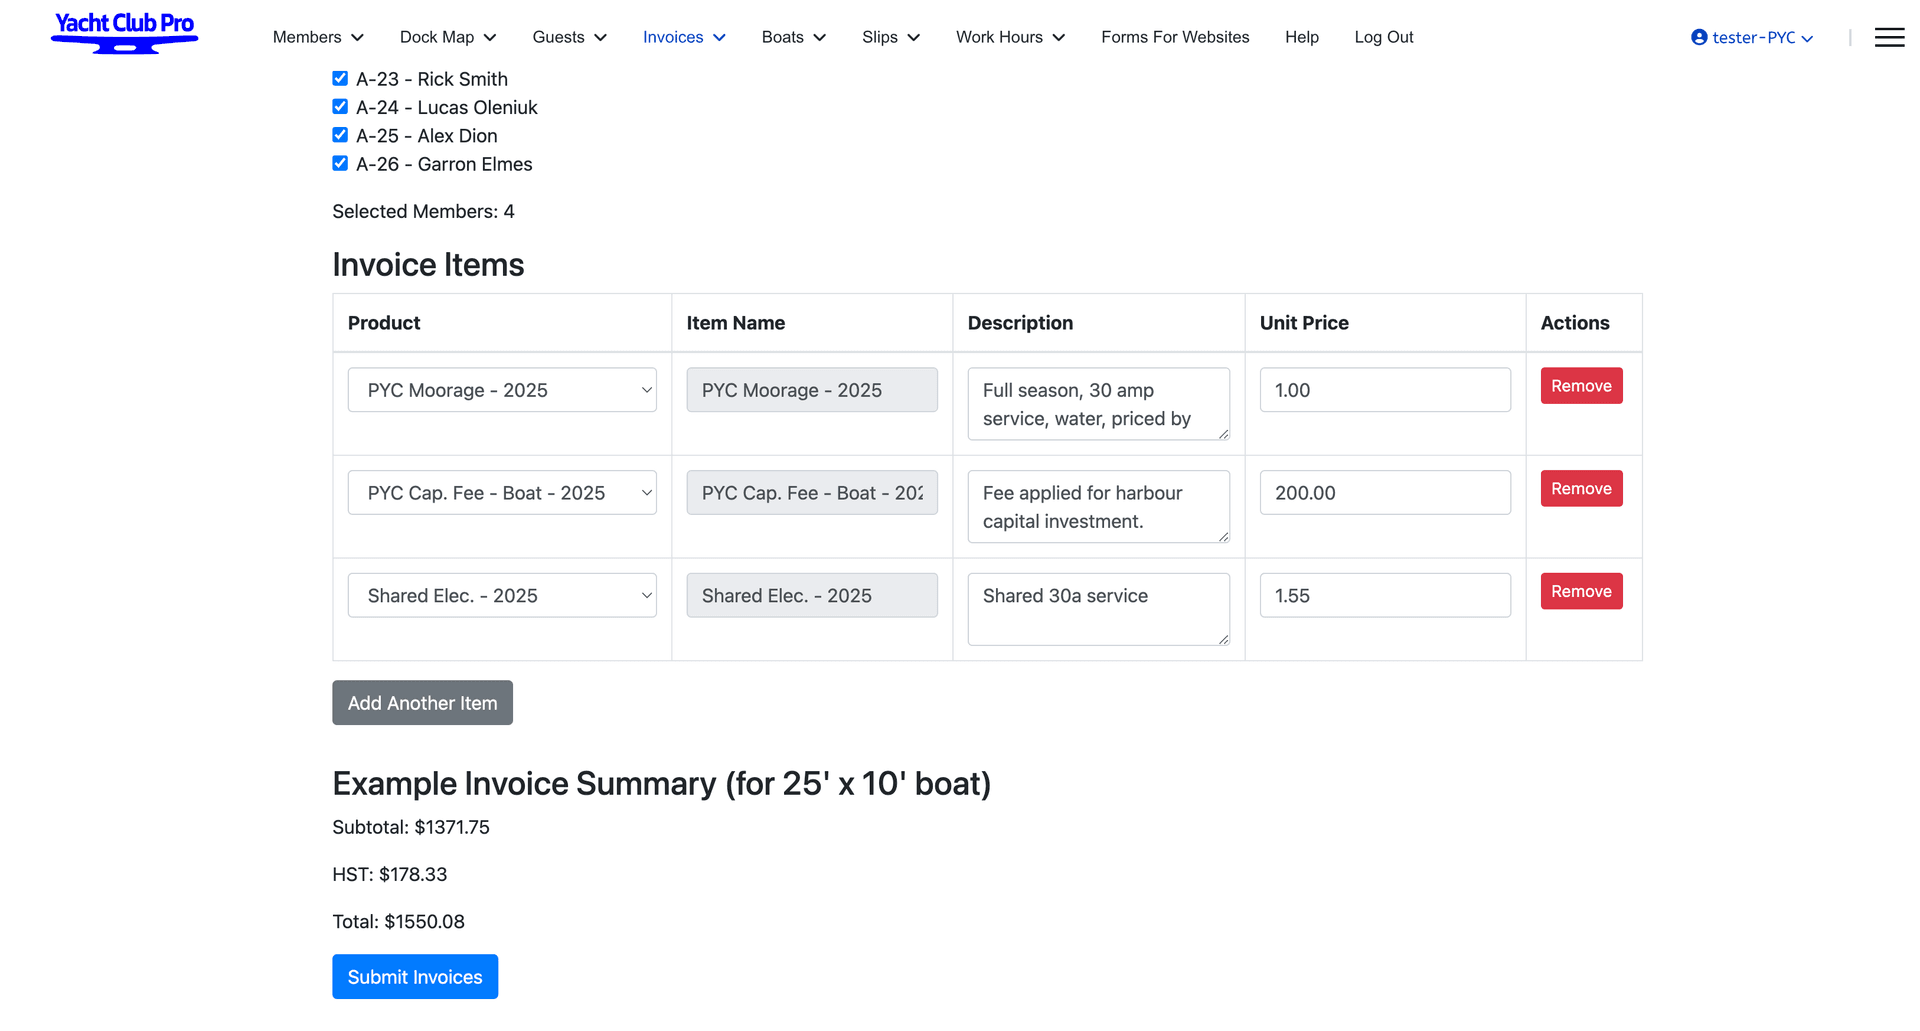Click the Unit Price column header
Screen dimensions: 1920x1031
coord(1304,323)
